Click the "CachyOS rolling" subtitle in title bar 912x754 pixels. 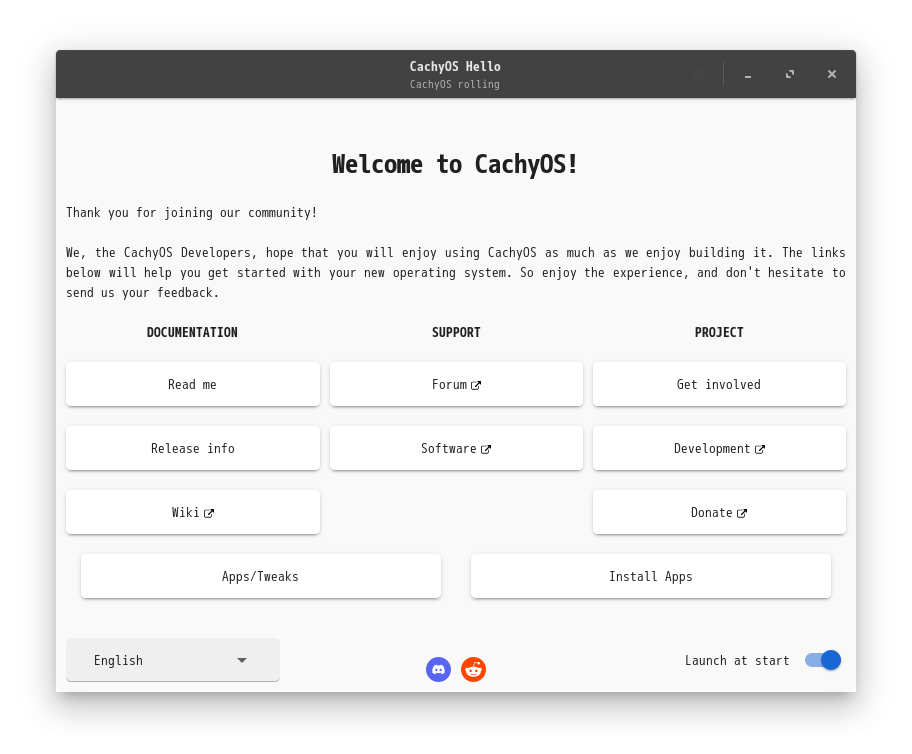pyautogui.click(x=454, y=84)
